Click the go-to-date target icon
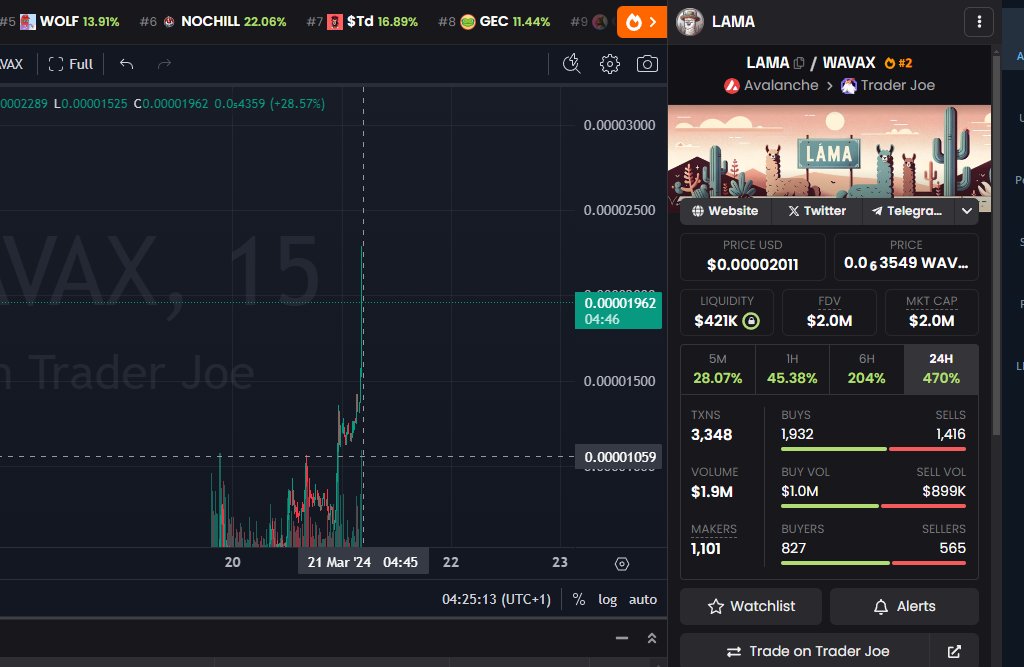This screenshot has height=667, width=1024. tap(622, 564)
